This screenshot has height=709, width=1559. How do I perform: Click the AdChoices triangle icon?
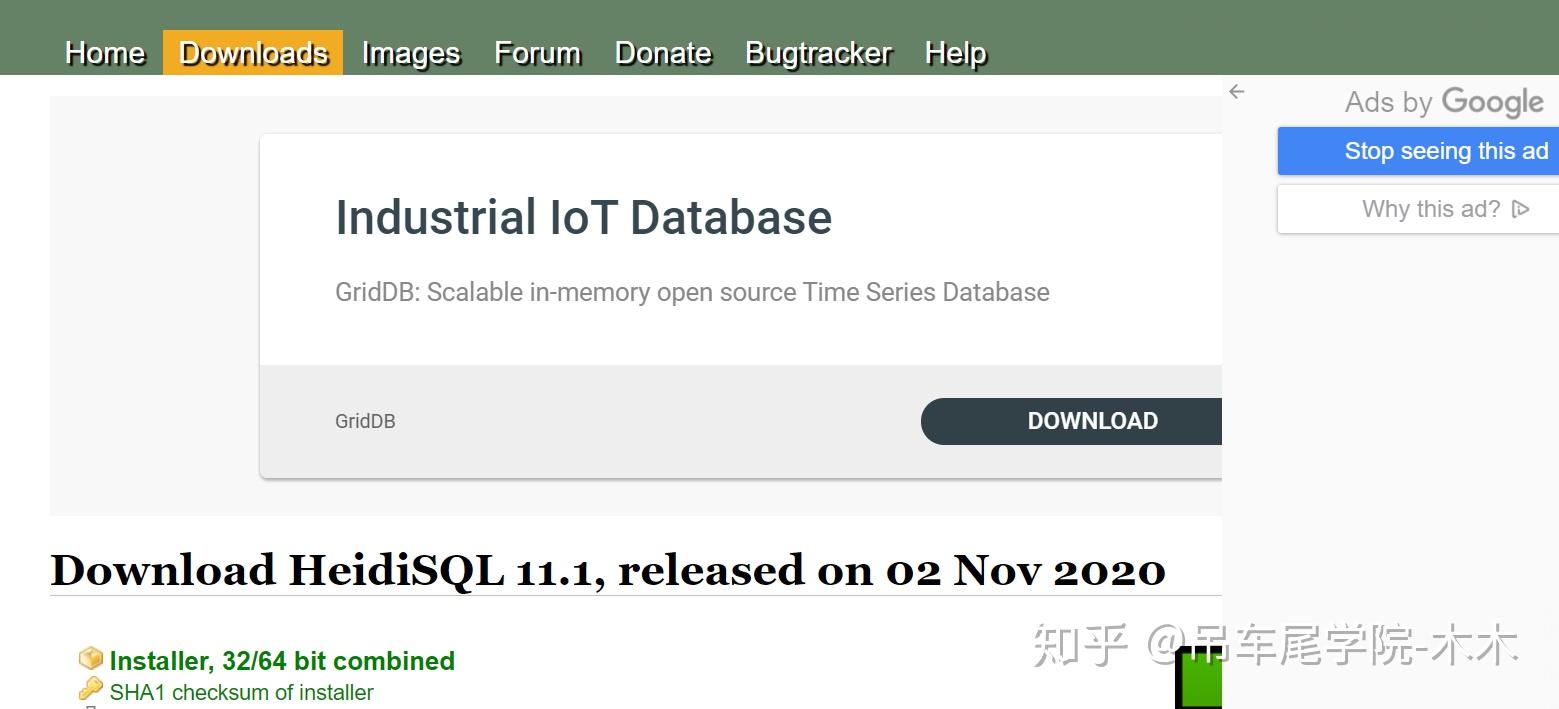pyautogui.click(x=1521, y=209)
